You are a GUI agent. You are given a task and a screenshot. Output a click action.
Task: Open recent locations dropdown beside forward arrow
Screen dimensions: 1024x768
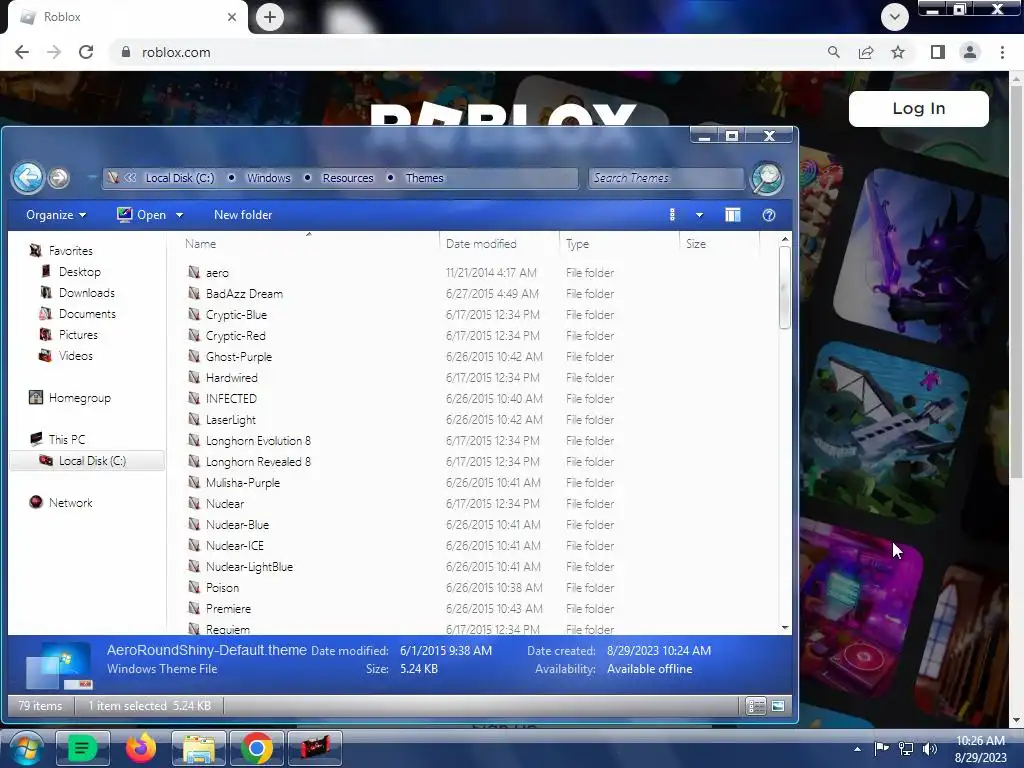[92, 177]
